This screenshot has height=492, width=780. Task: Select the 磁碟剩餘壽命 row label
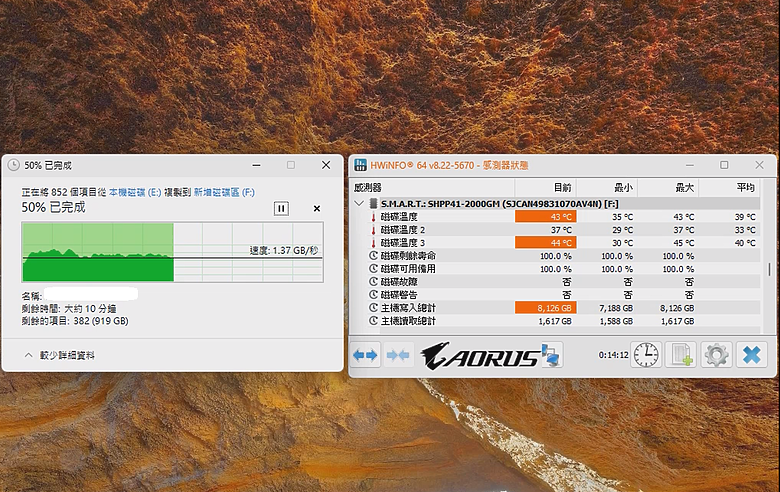coord(408,256)
